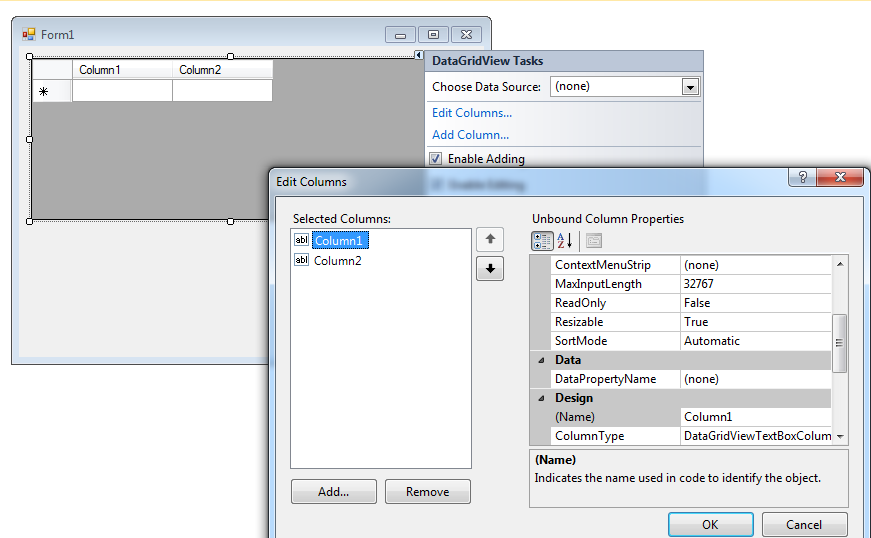Maximize the Form1 window
871x538 pixels.
coord(433,35)
